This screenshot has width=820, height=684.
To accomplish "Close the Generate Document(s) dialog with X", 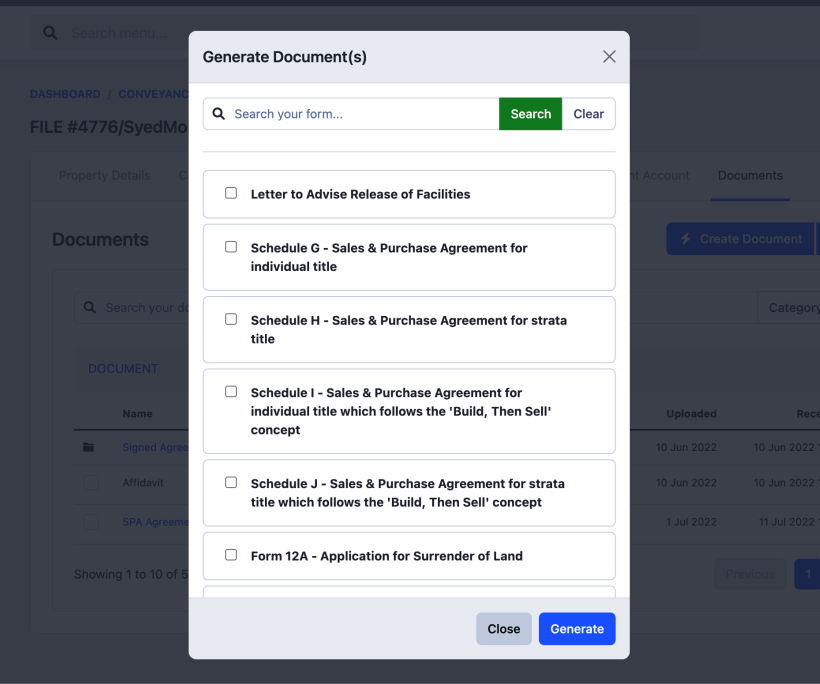I will [609, 57].
